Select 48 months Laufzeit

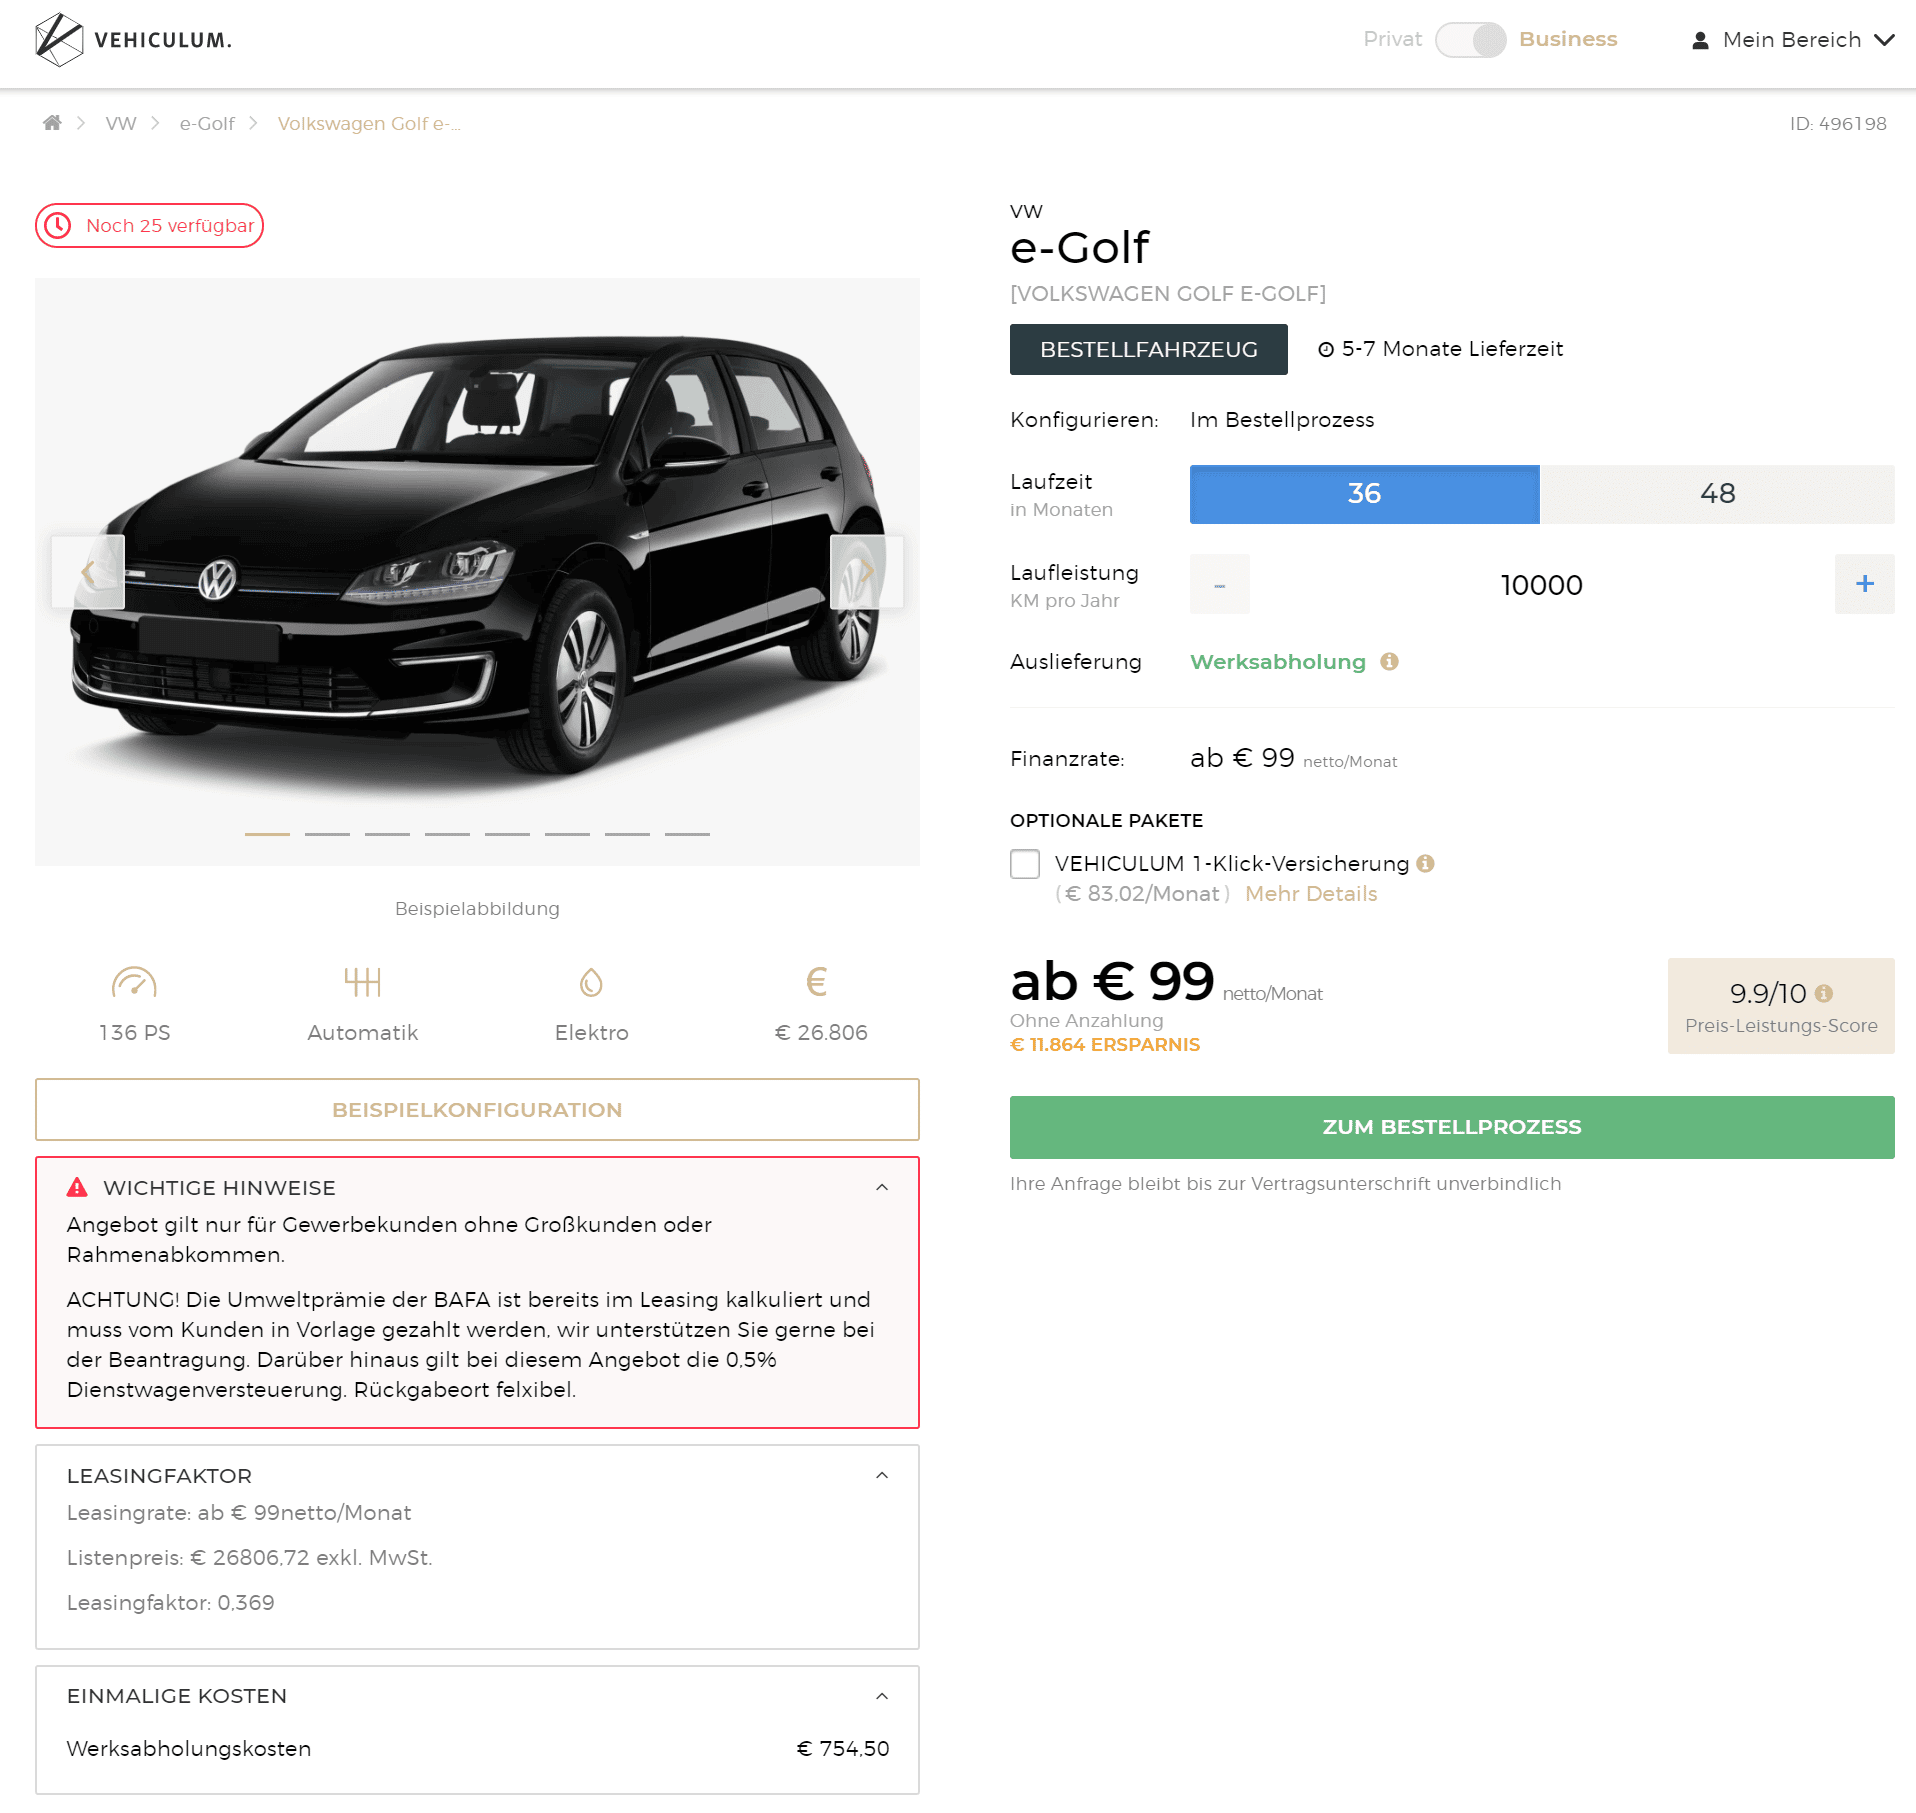click(1717, 494)
